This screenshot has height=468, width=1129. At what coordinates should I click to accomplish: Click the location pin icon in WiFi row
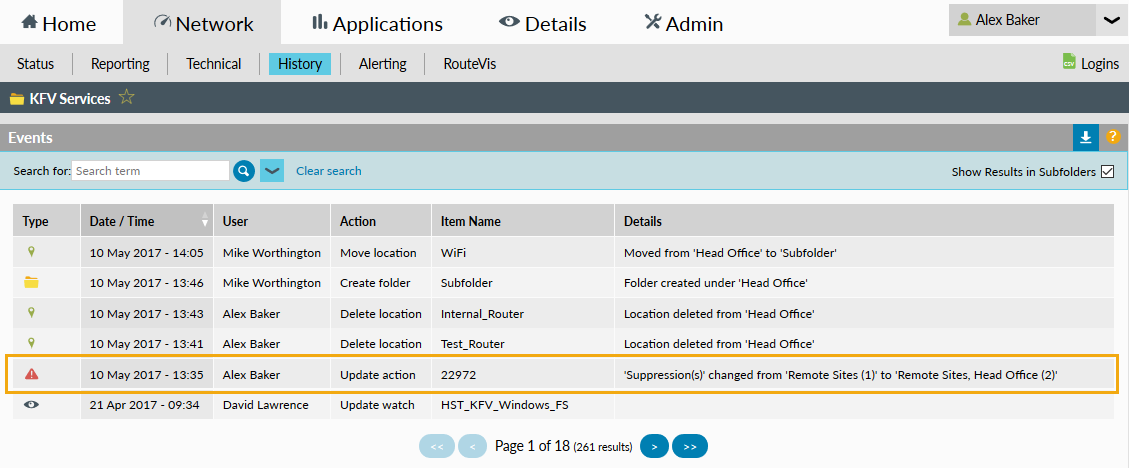[x=31, y=252]
